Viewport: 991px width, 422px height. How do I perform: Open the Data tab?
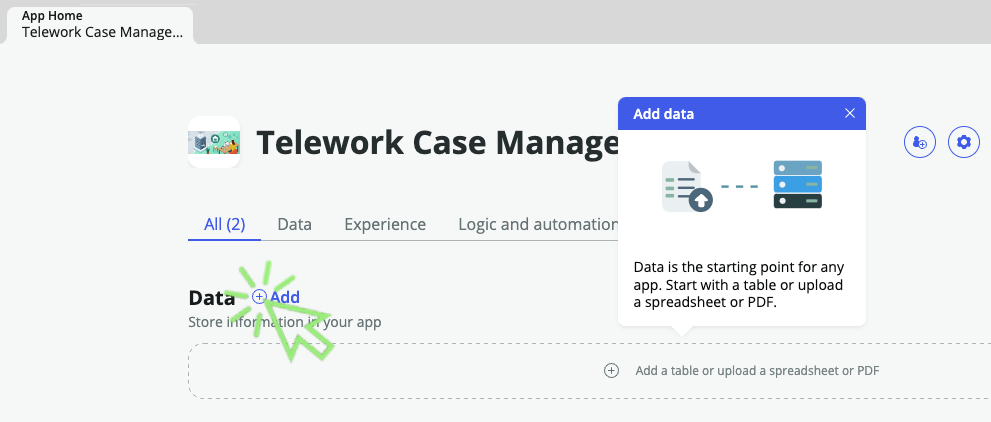(x=294, y=224)
